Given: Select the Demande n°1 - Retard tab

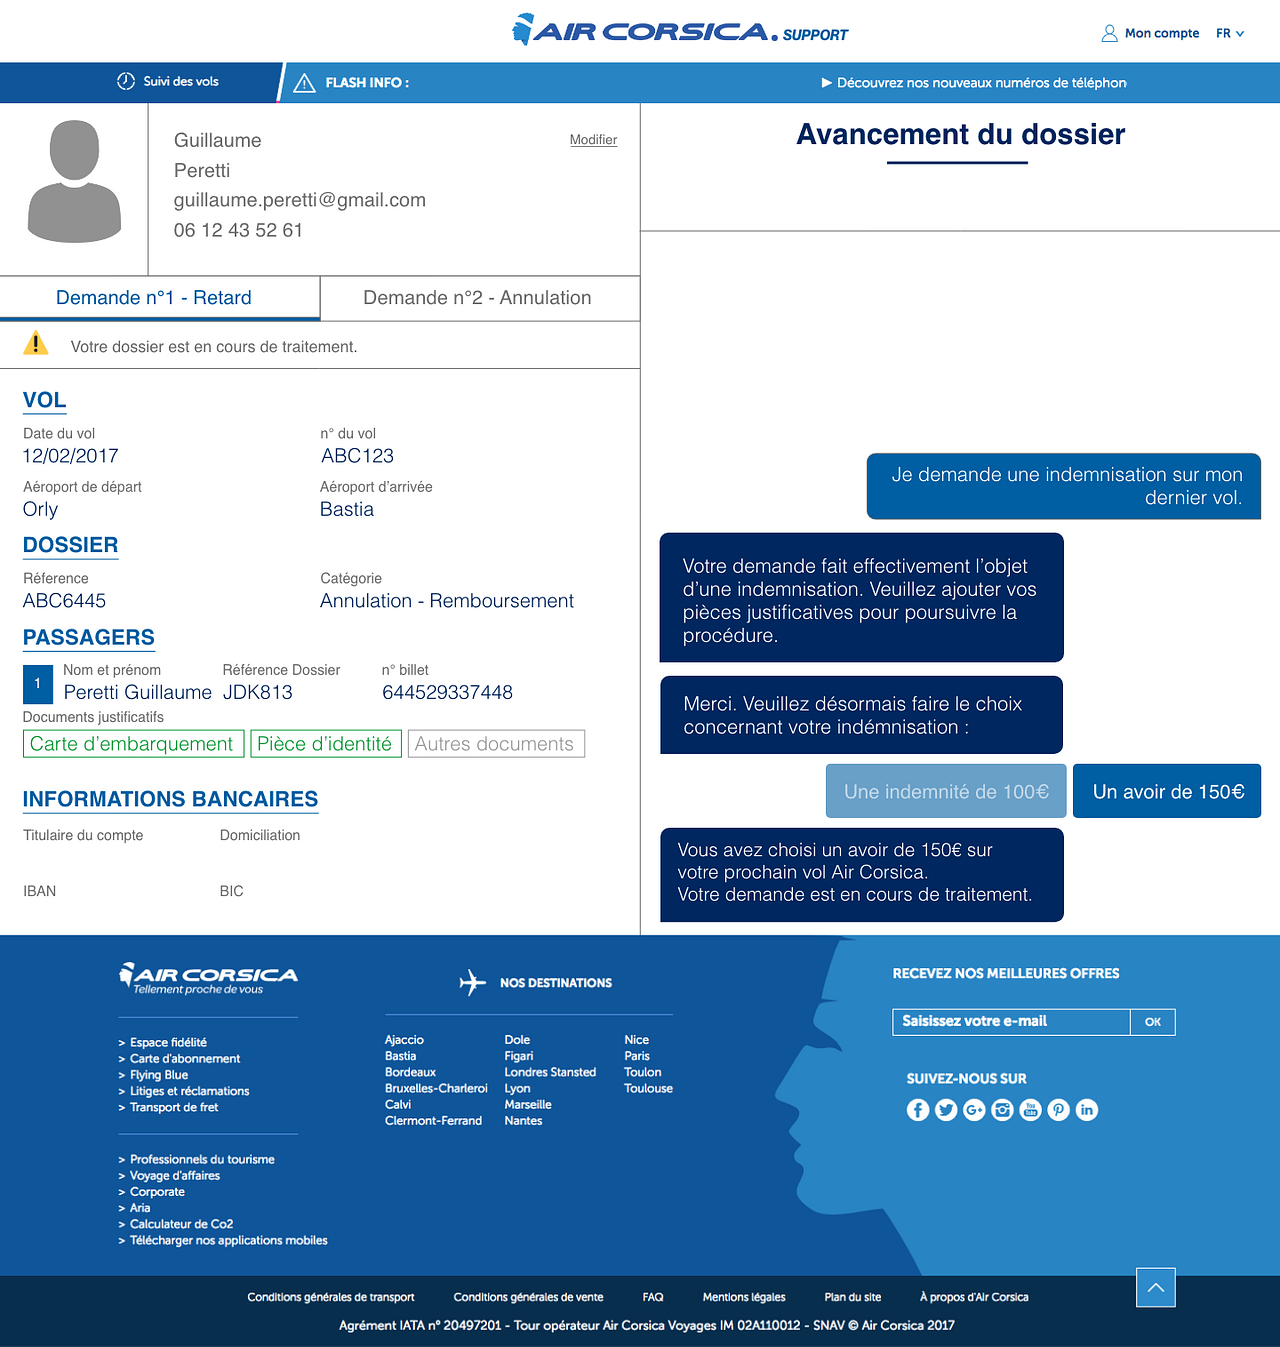Looking at the screenshot, I should click(x=154, y=298).
